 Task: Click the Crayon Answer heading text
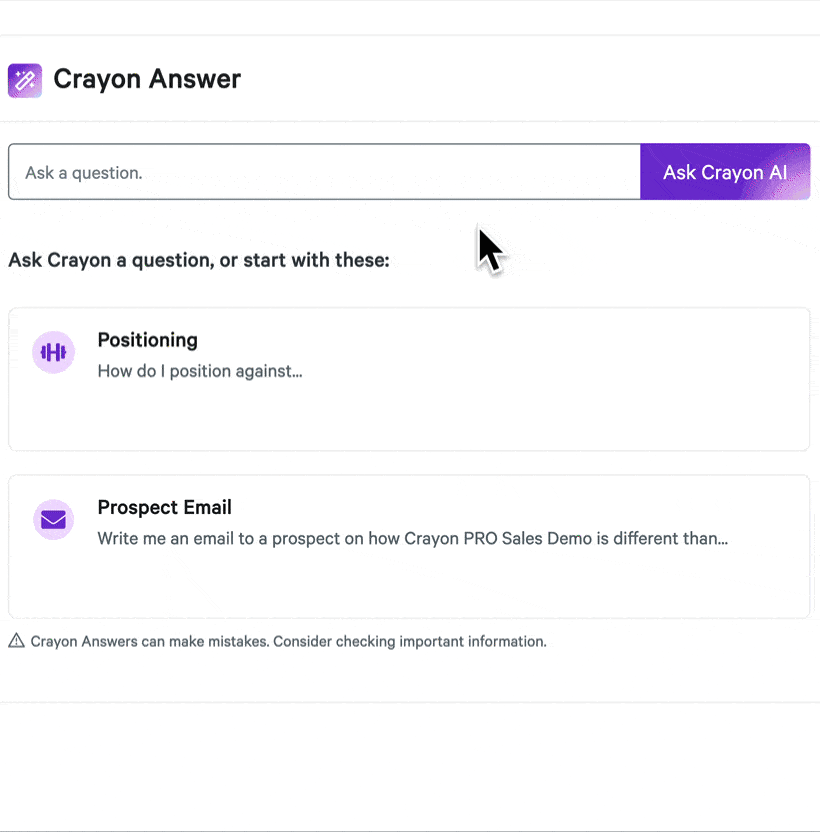pyautogui.click(x=147, y=79)
